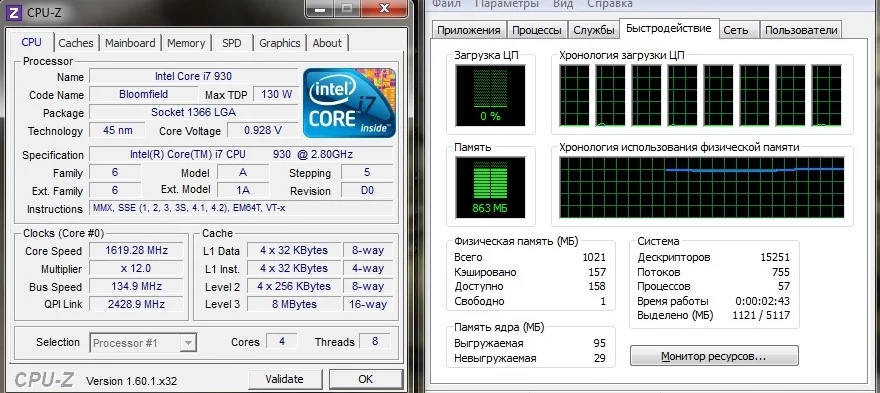Viewport: 880px width, 393px height.
Task: Open the Mainboard tab
Action: coord(130,43)
